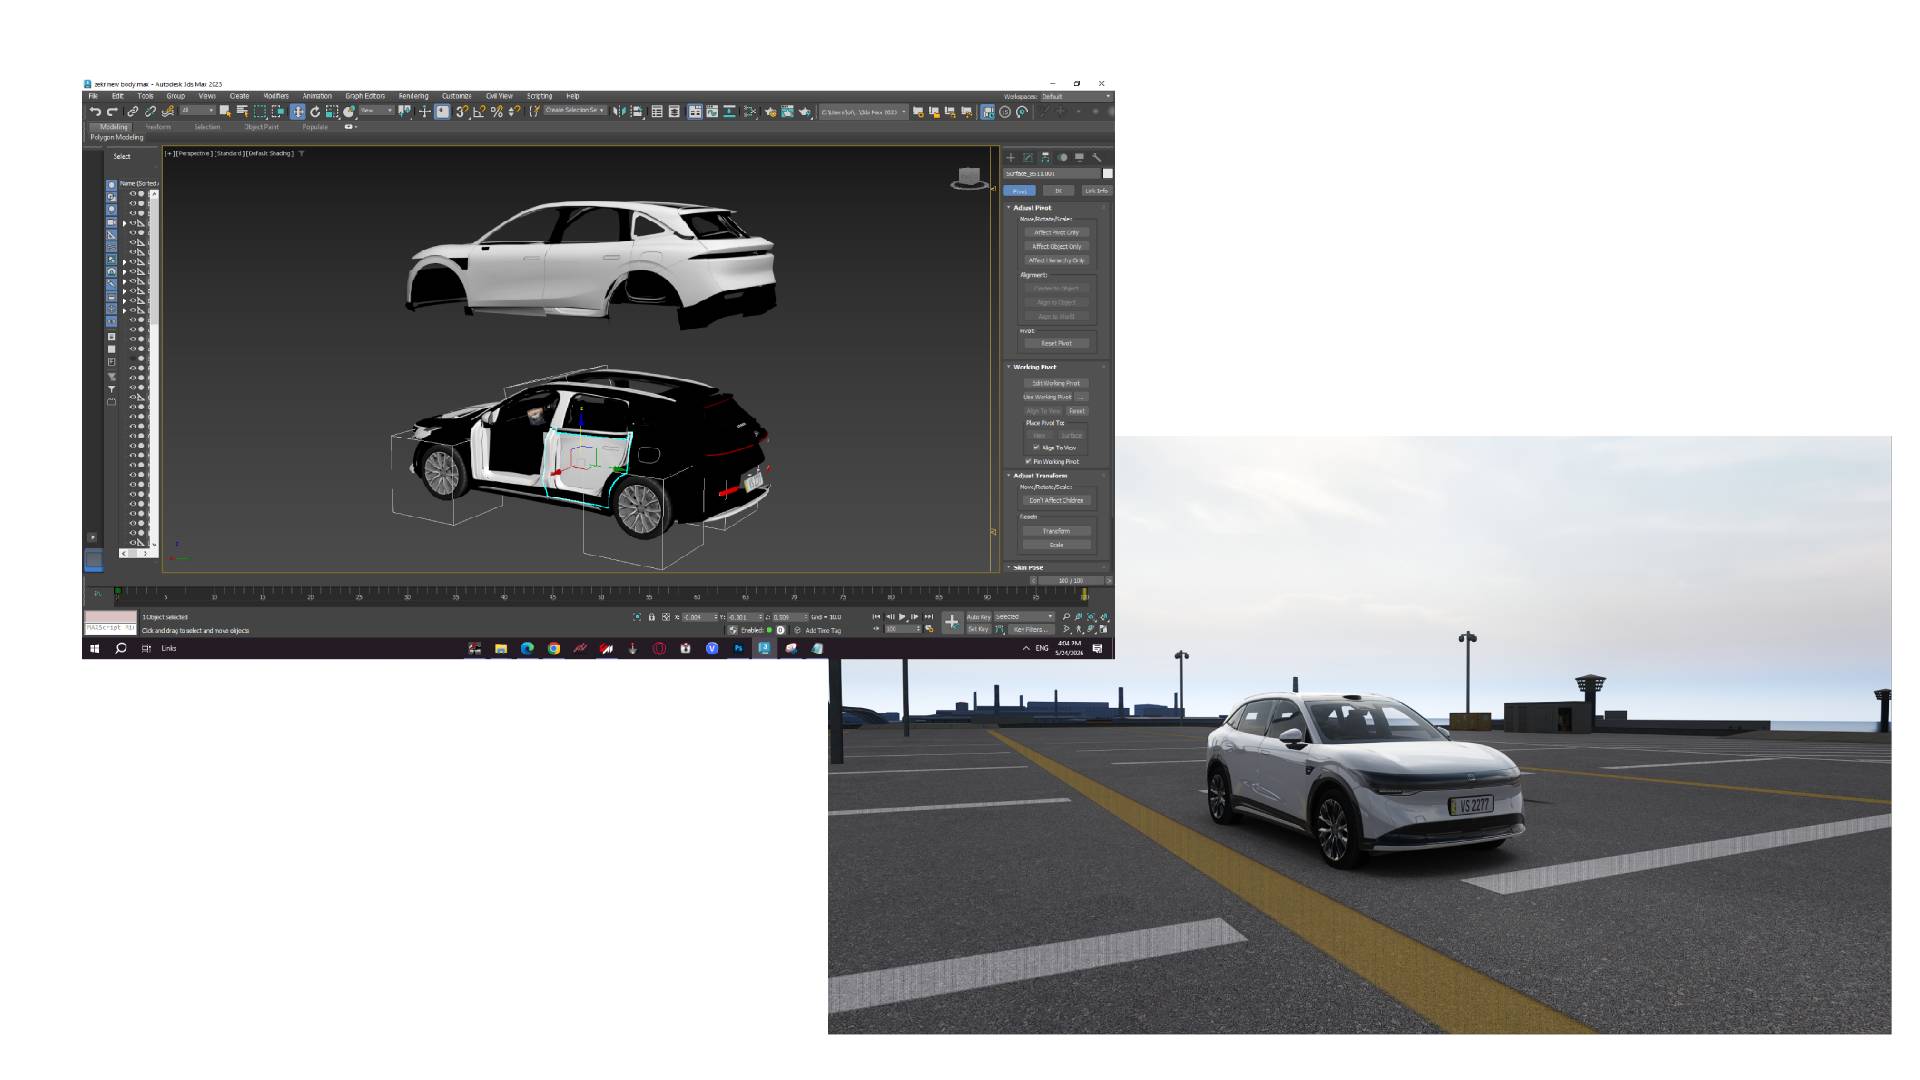Viewport: 1920px width, 1080px height.
Task: Toggle Angle Snap in main toolbar
Action: (479, 111)
